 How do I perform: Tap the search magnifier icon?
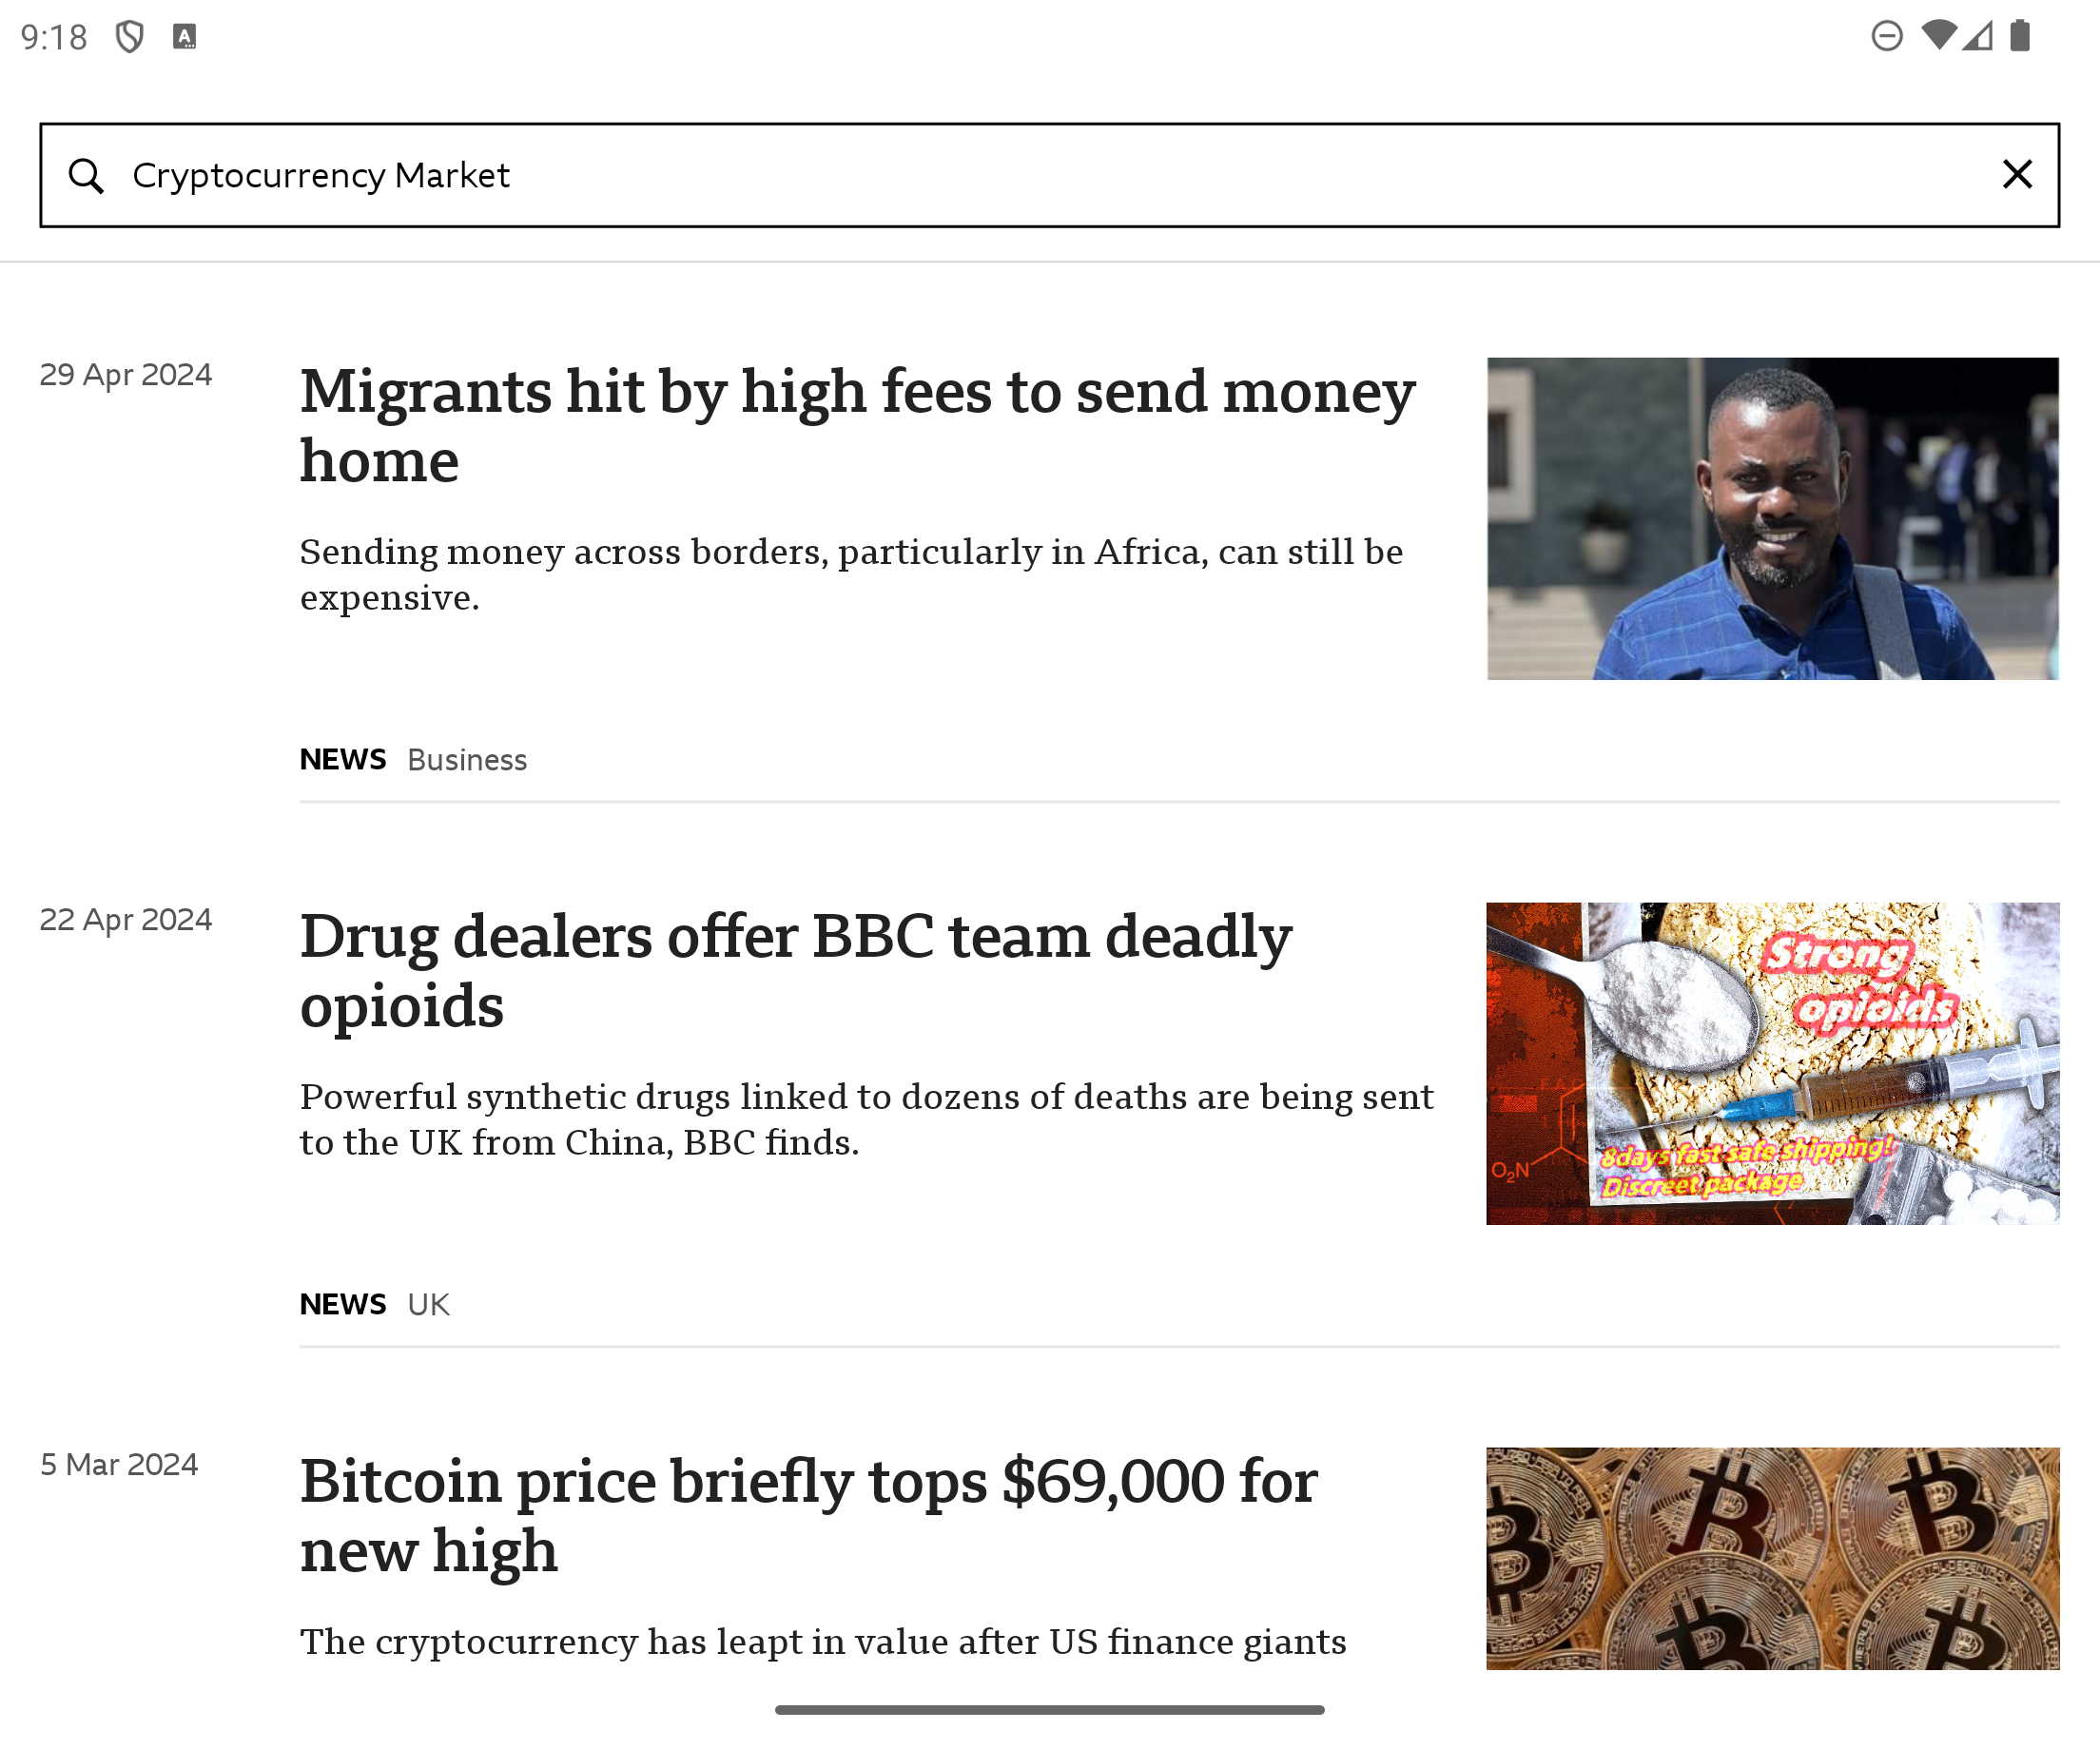[x=86, y=176]
